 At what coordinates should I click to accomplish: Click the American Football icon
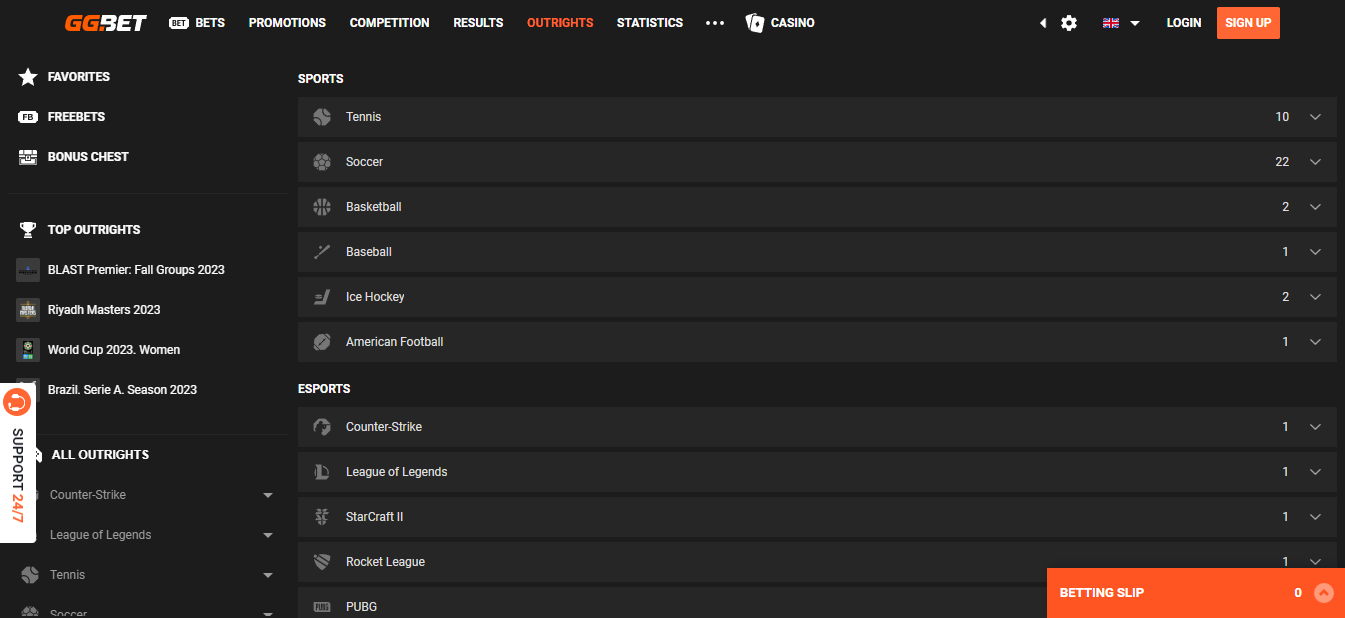point(322,342)
